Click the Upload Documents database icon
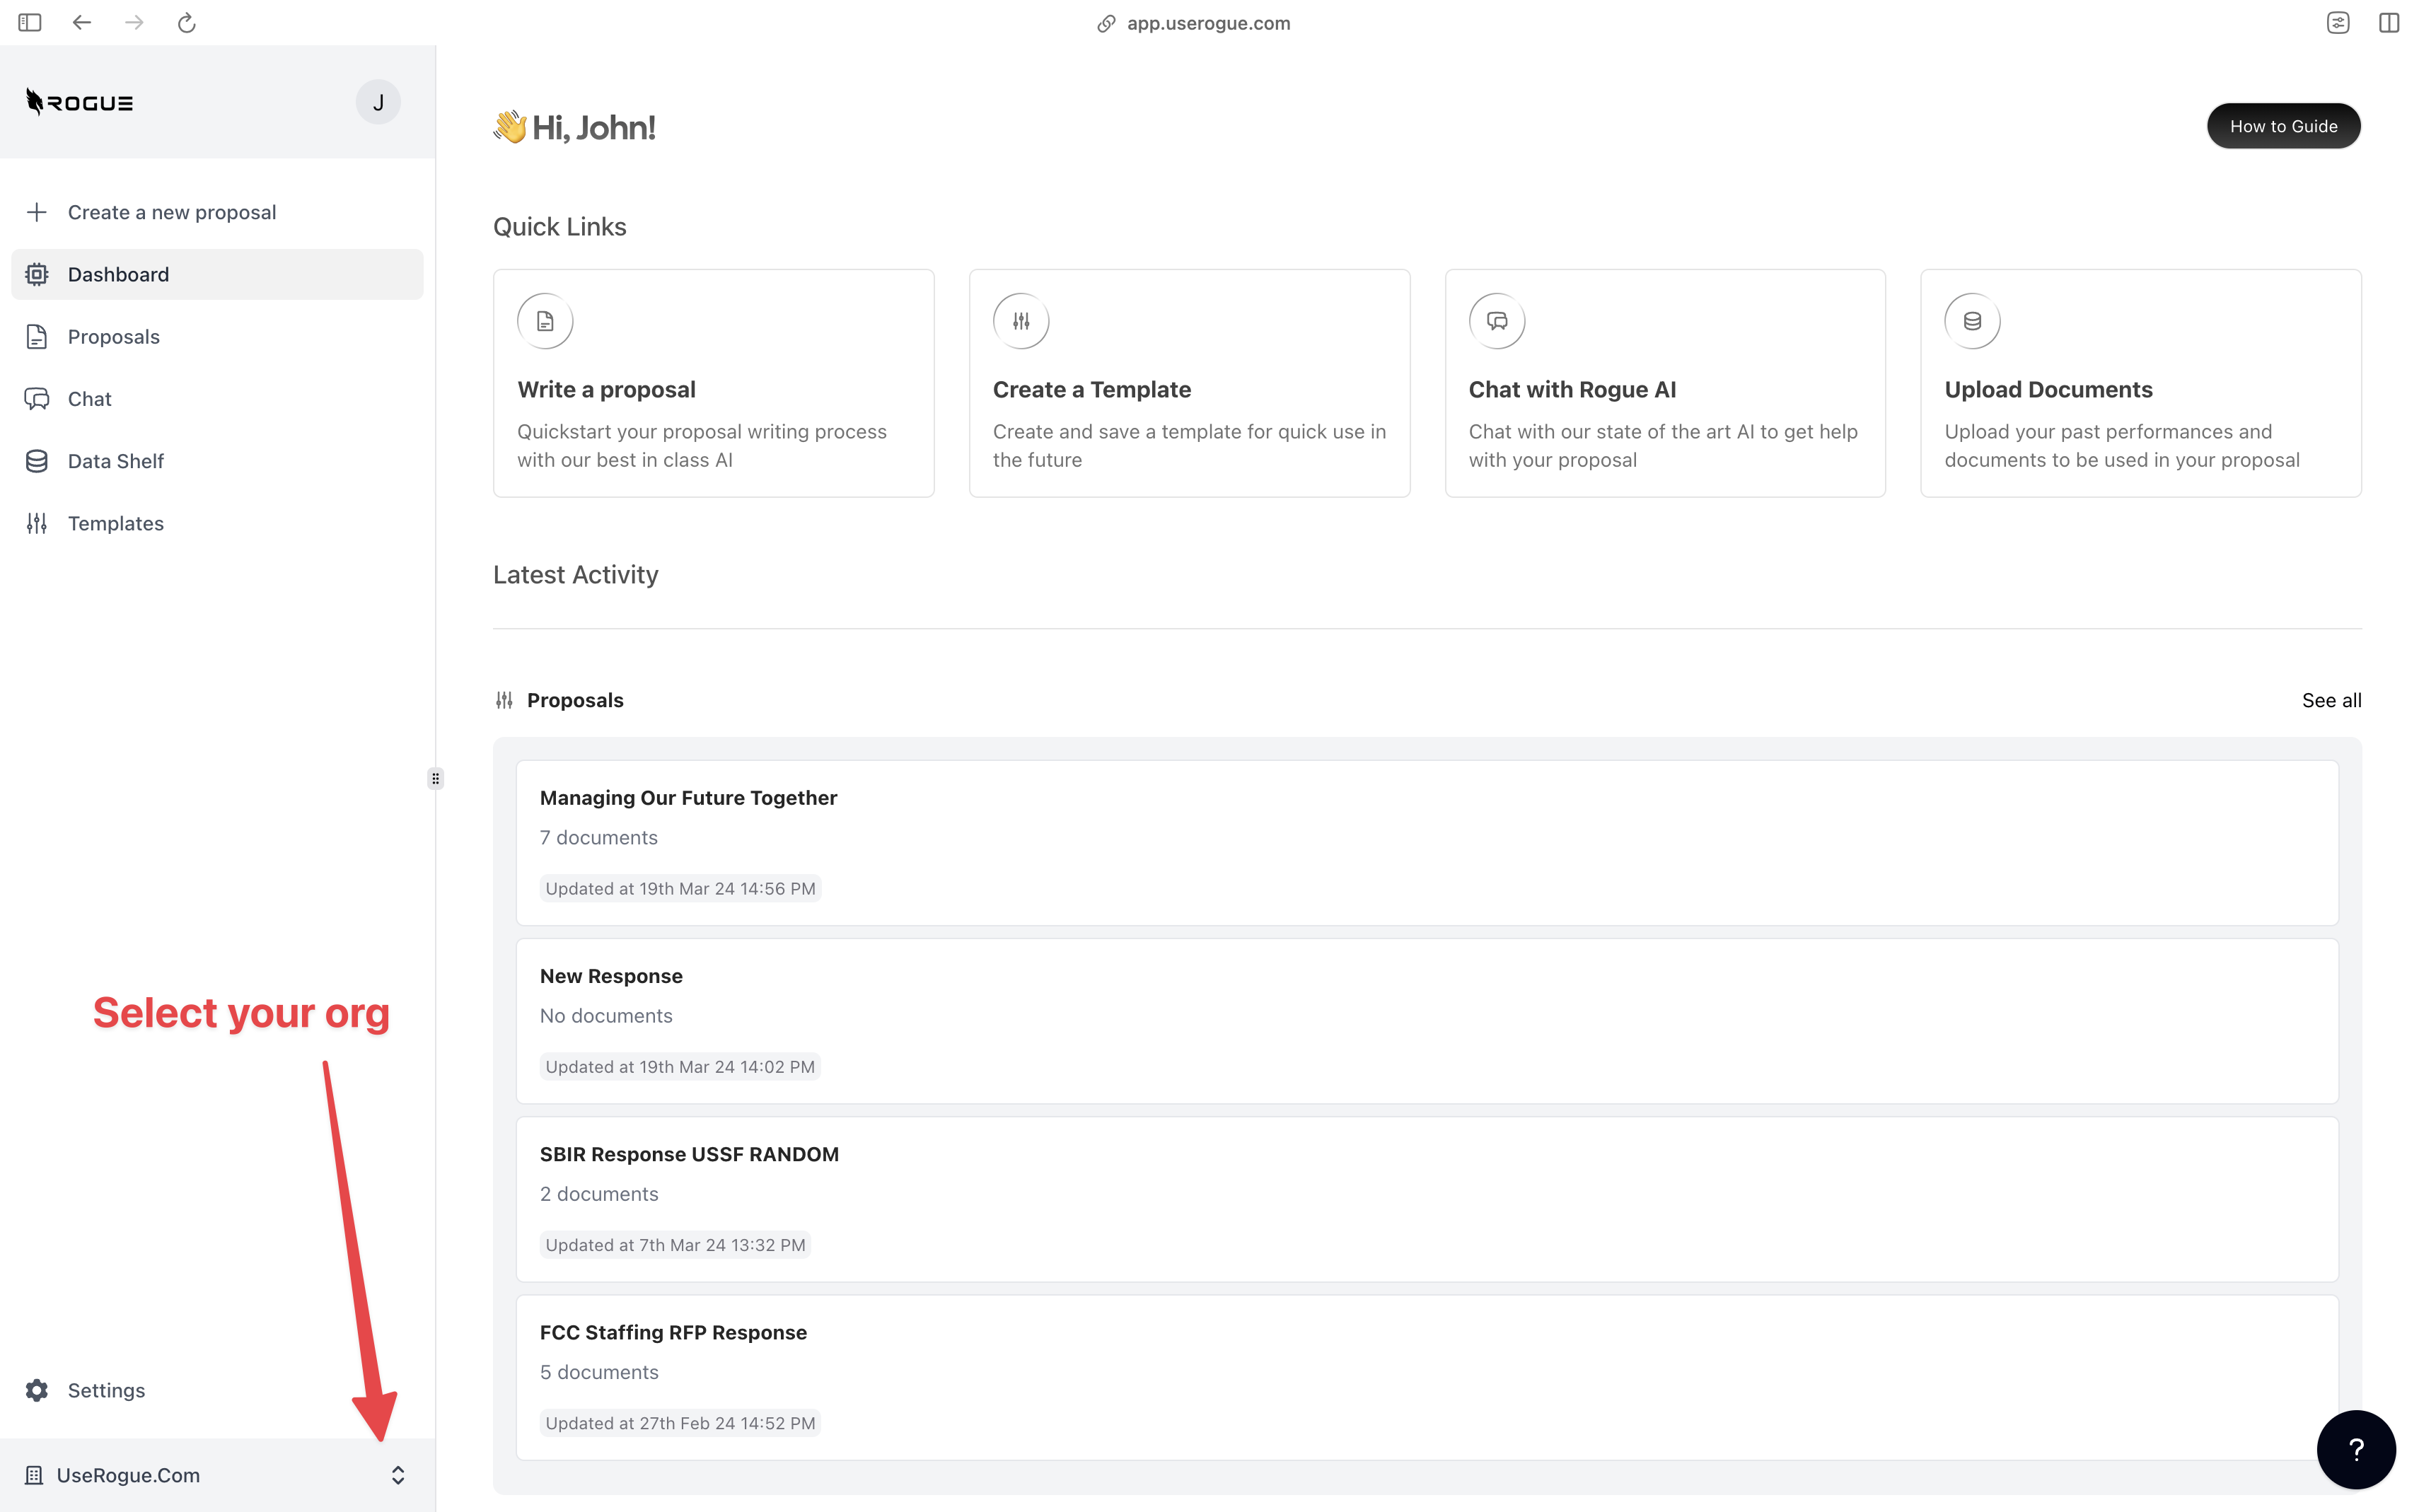Viewport: 2419px width, 1512px height. click(1971, 321)
